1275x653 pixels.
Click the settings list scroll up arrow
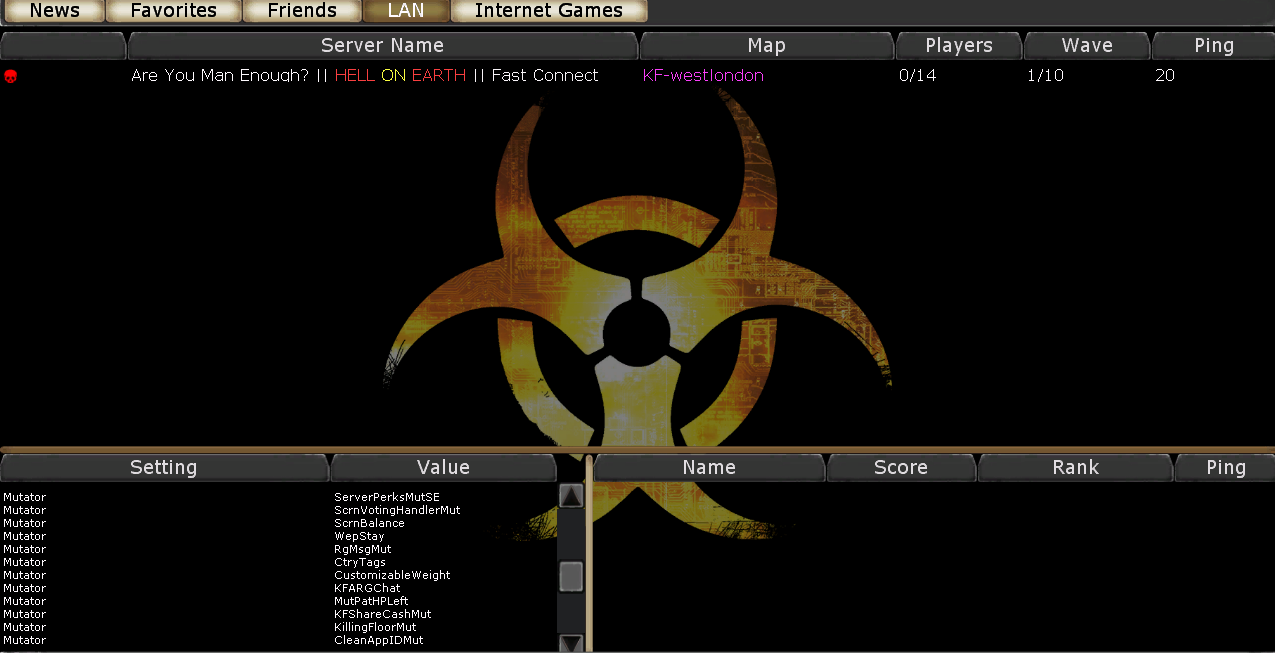(571, 496)
